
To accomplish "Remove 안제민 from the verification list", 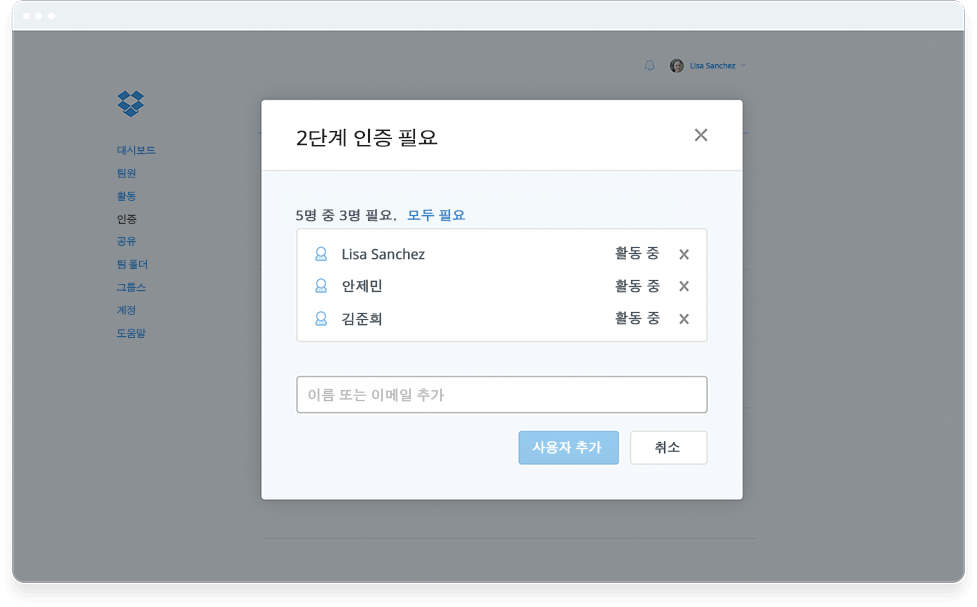I will [683, 286].
